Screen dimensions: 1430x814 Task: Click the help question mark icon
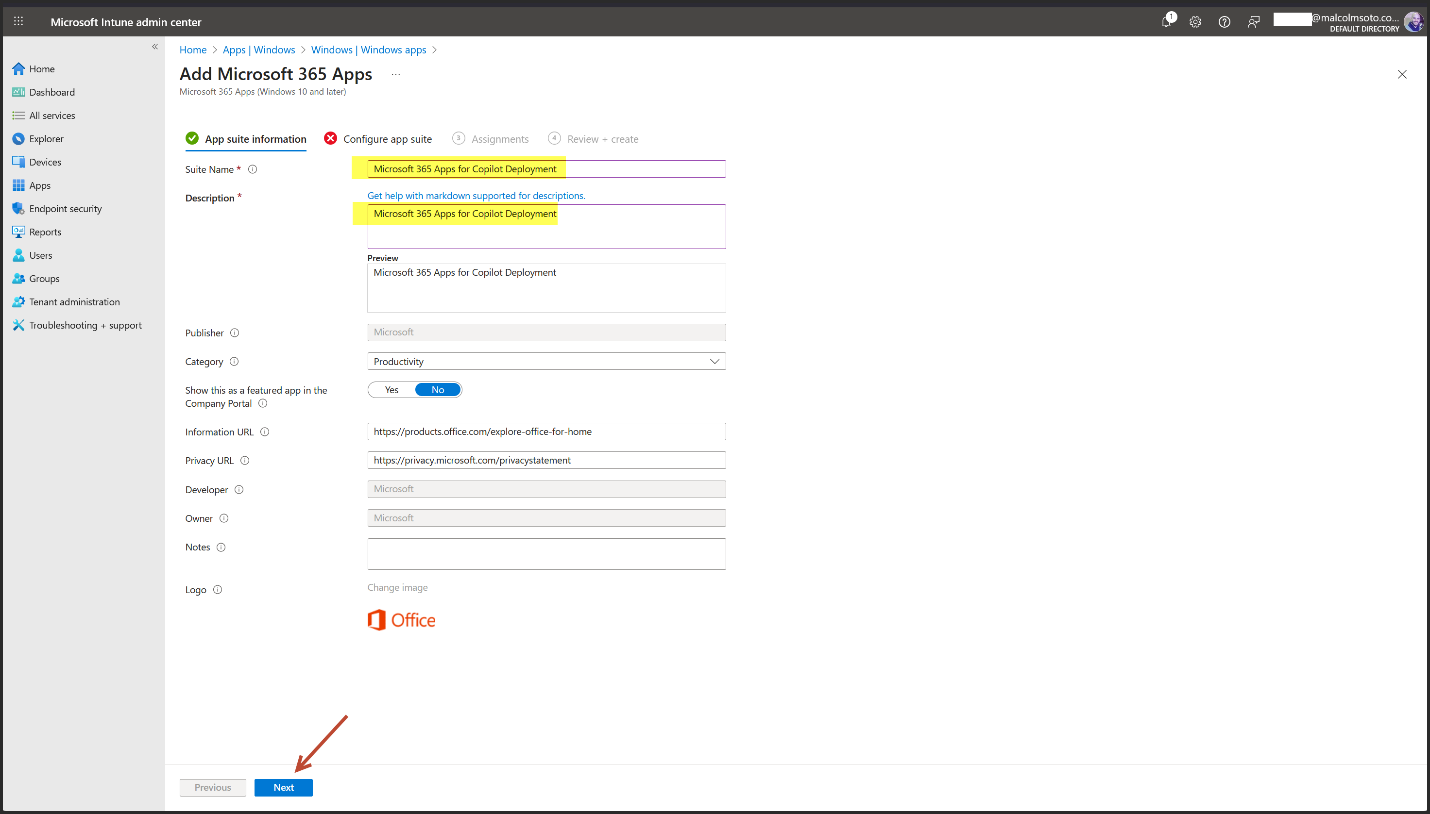1224,21
